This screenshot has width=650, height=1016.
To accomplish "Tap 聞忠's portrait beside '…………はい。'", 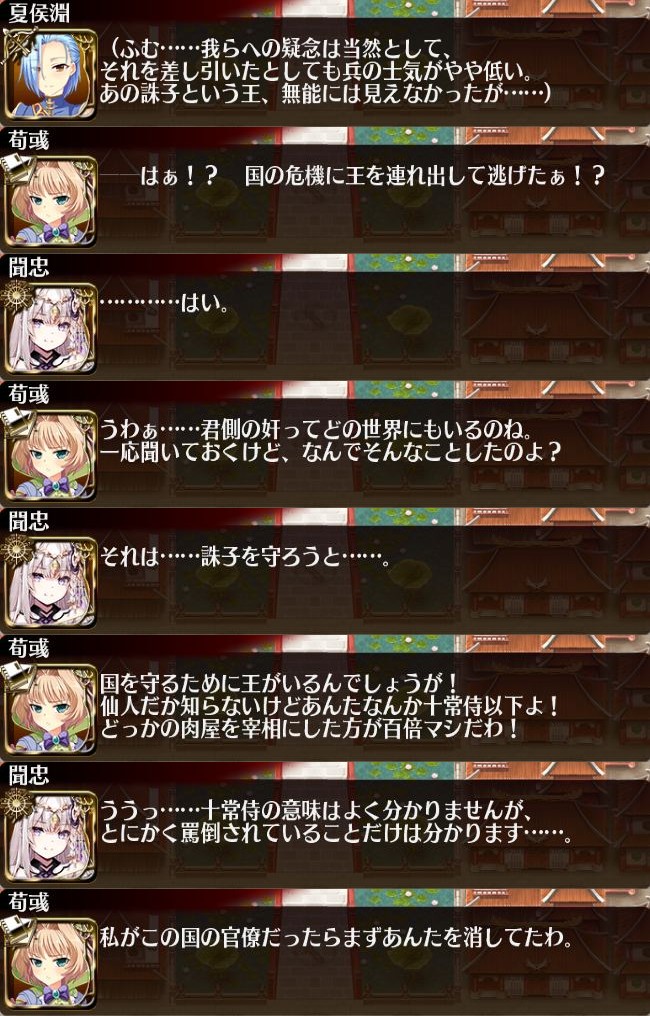I will (51, 327).
